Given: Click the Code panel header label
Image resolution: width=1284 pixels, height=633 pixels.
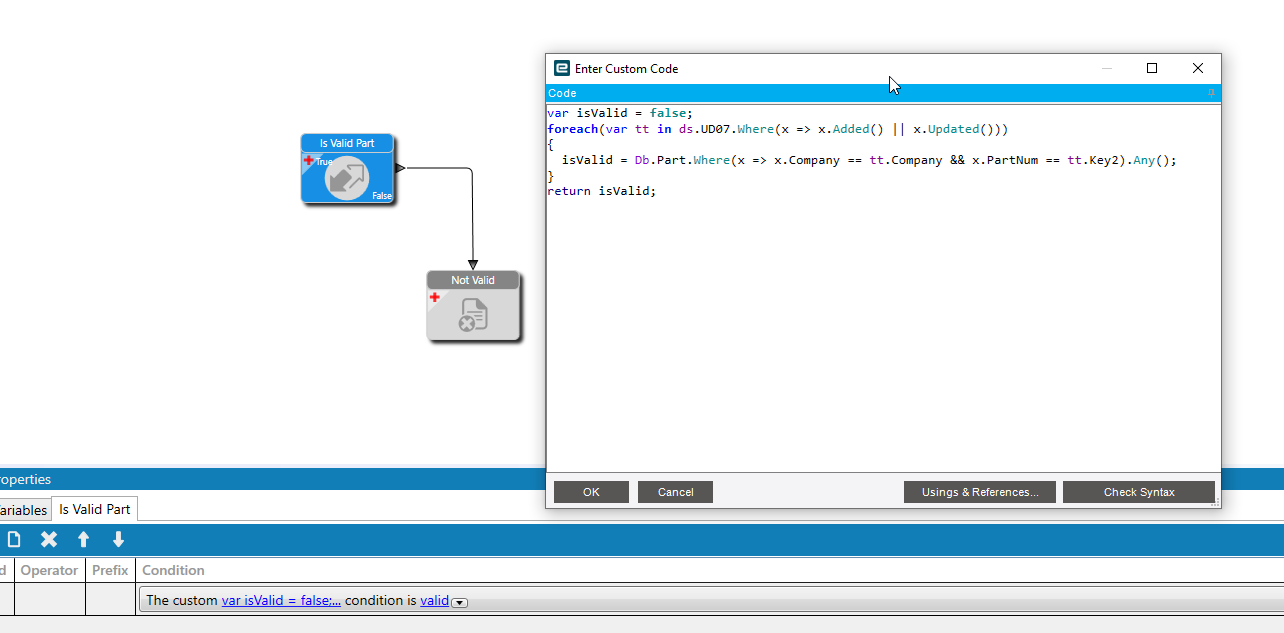Looking at the screenshot, I should 562,93.
